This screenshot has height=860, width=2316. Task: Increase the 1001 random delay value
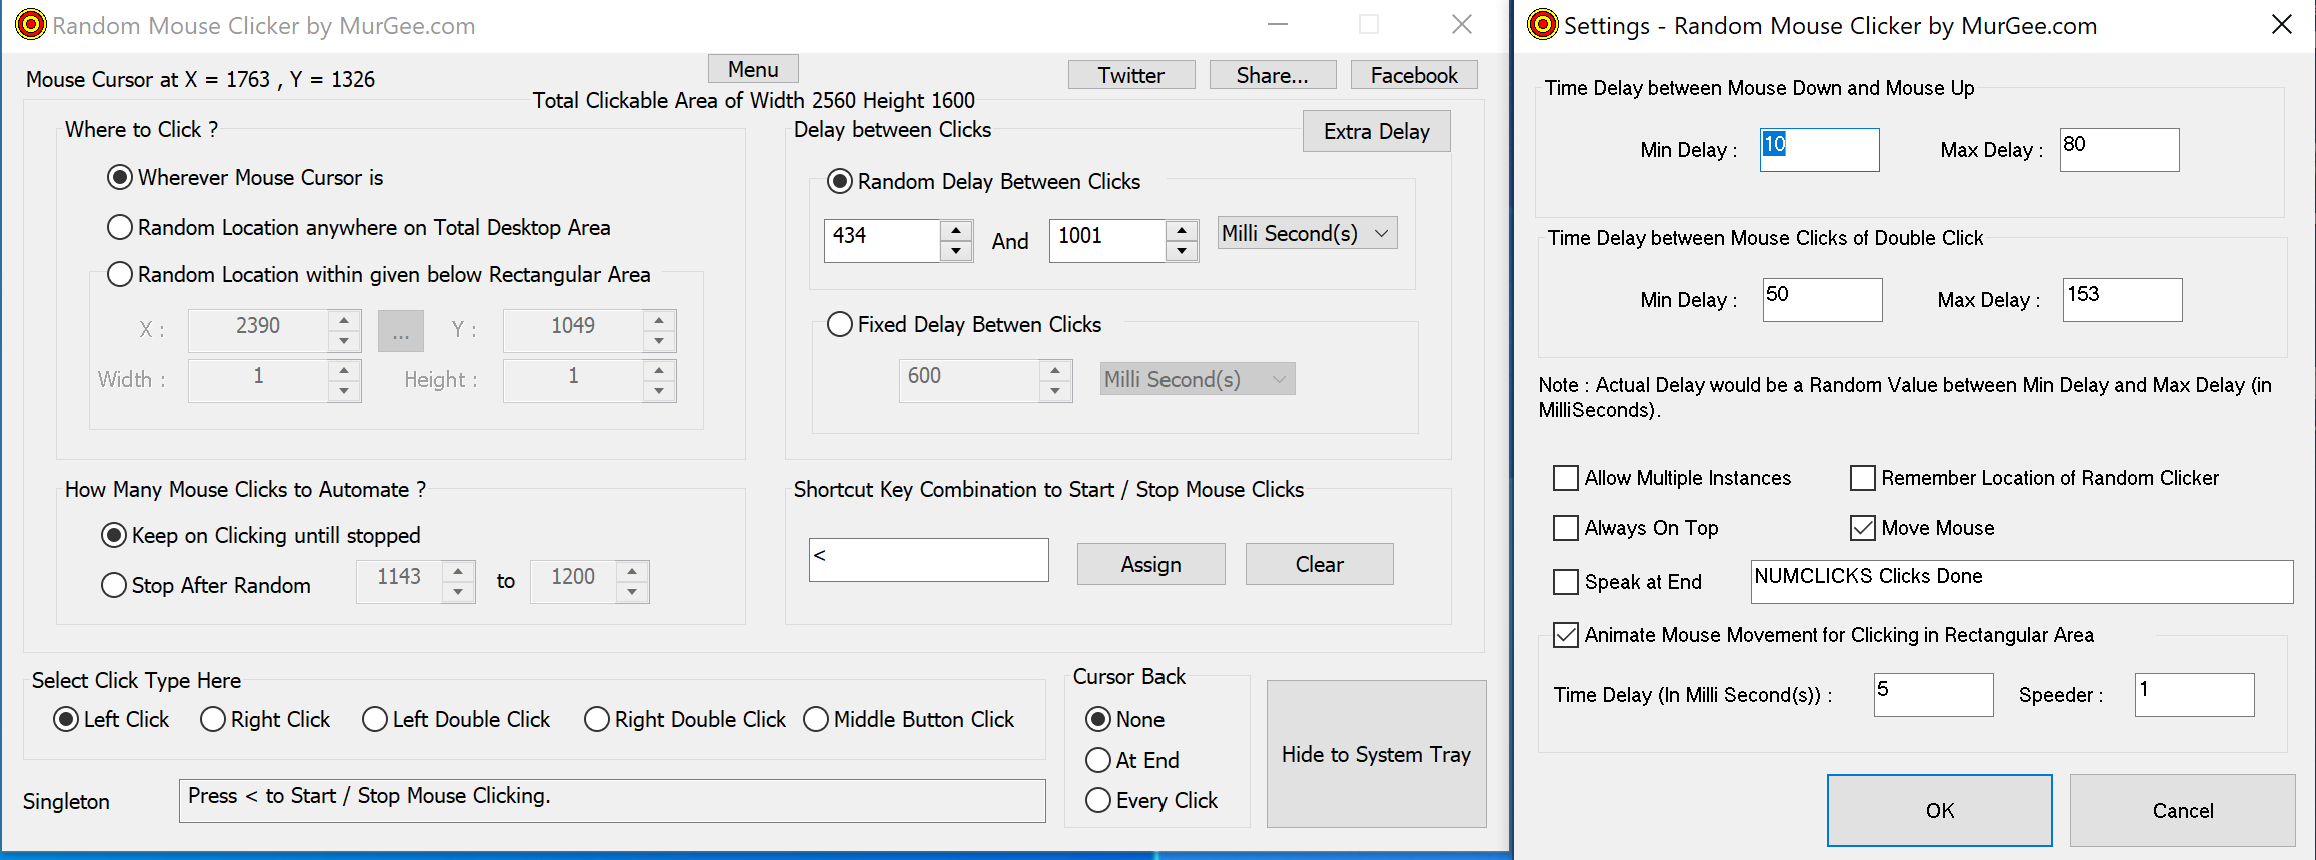(x=1182, y=231)
